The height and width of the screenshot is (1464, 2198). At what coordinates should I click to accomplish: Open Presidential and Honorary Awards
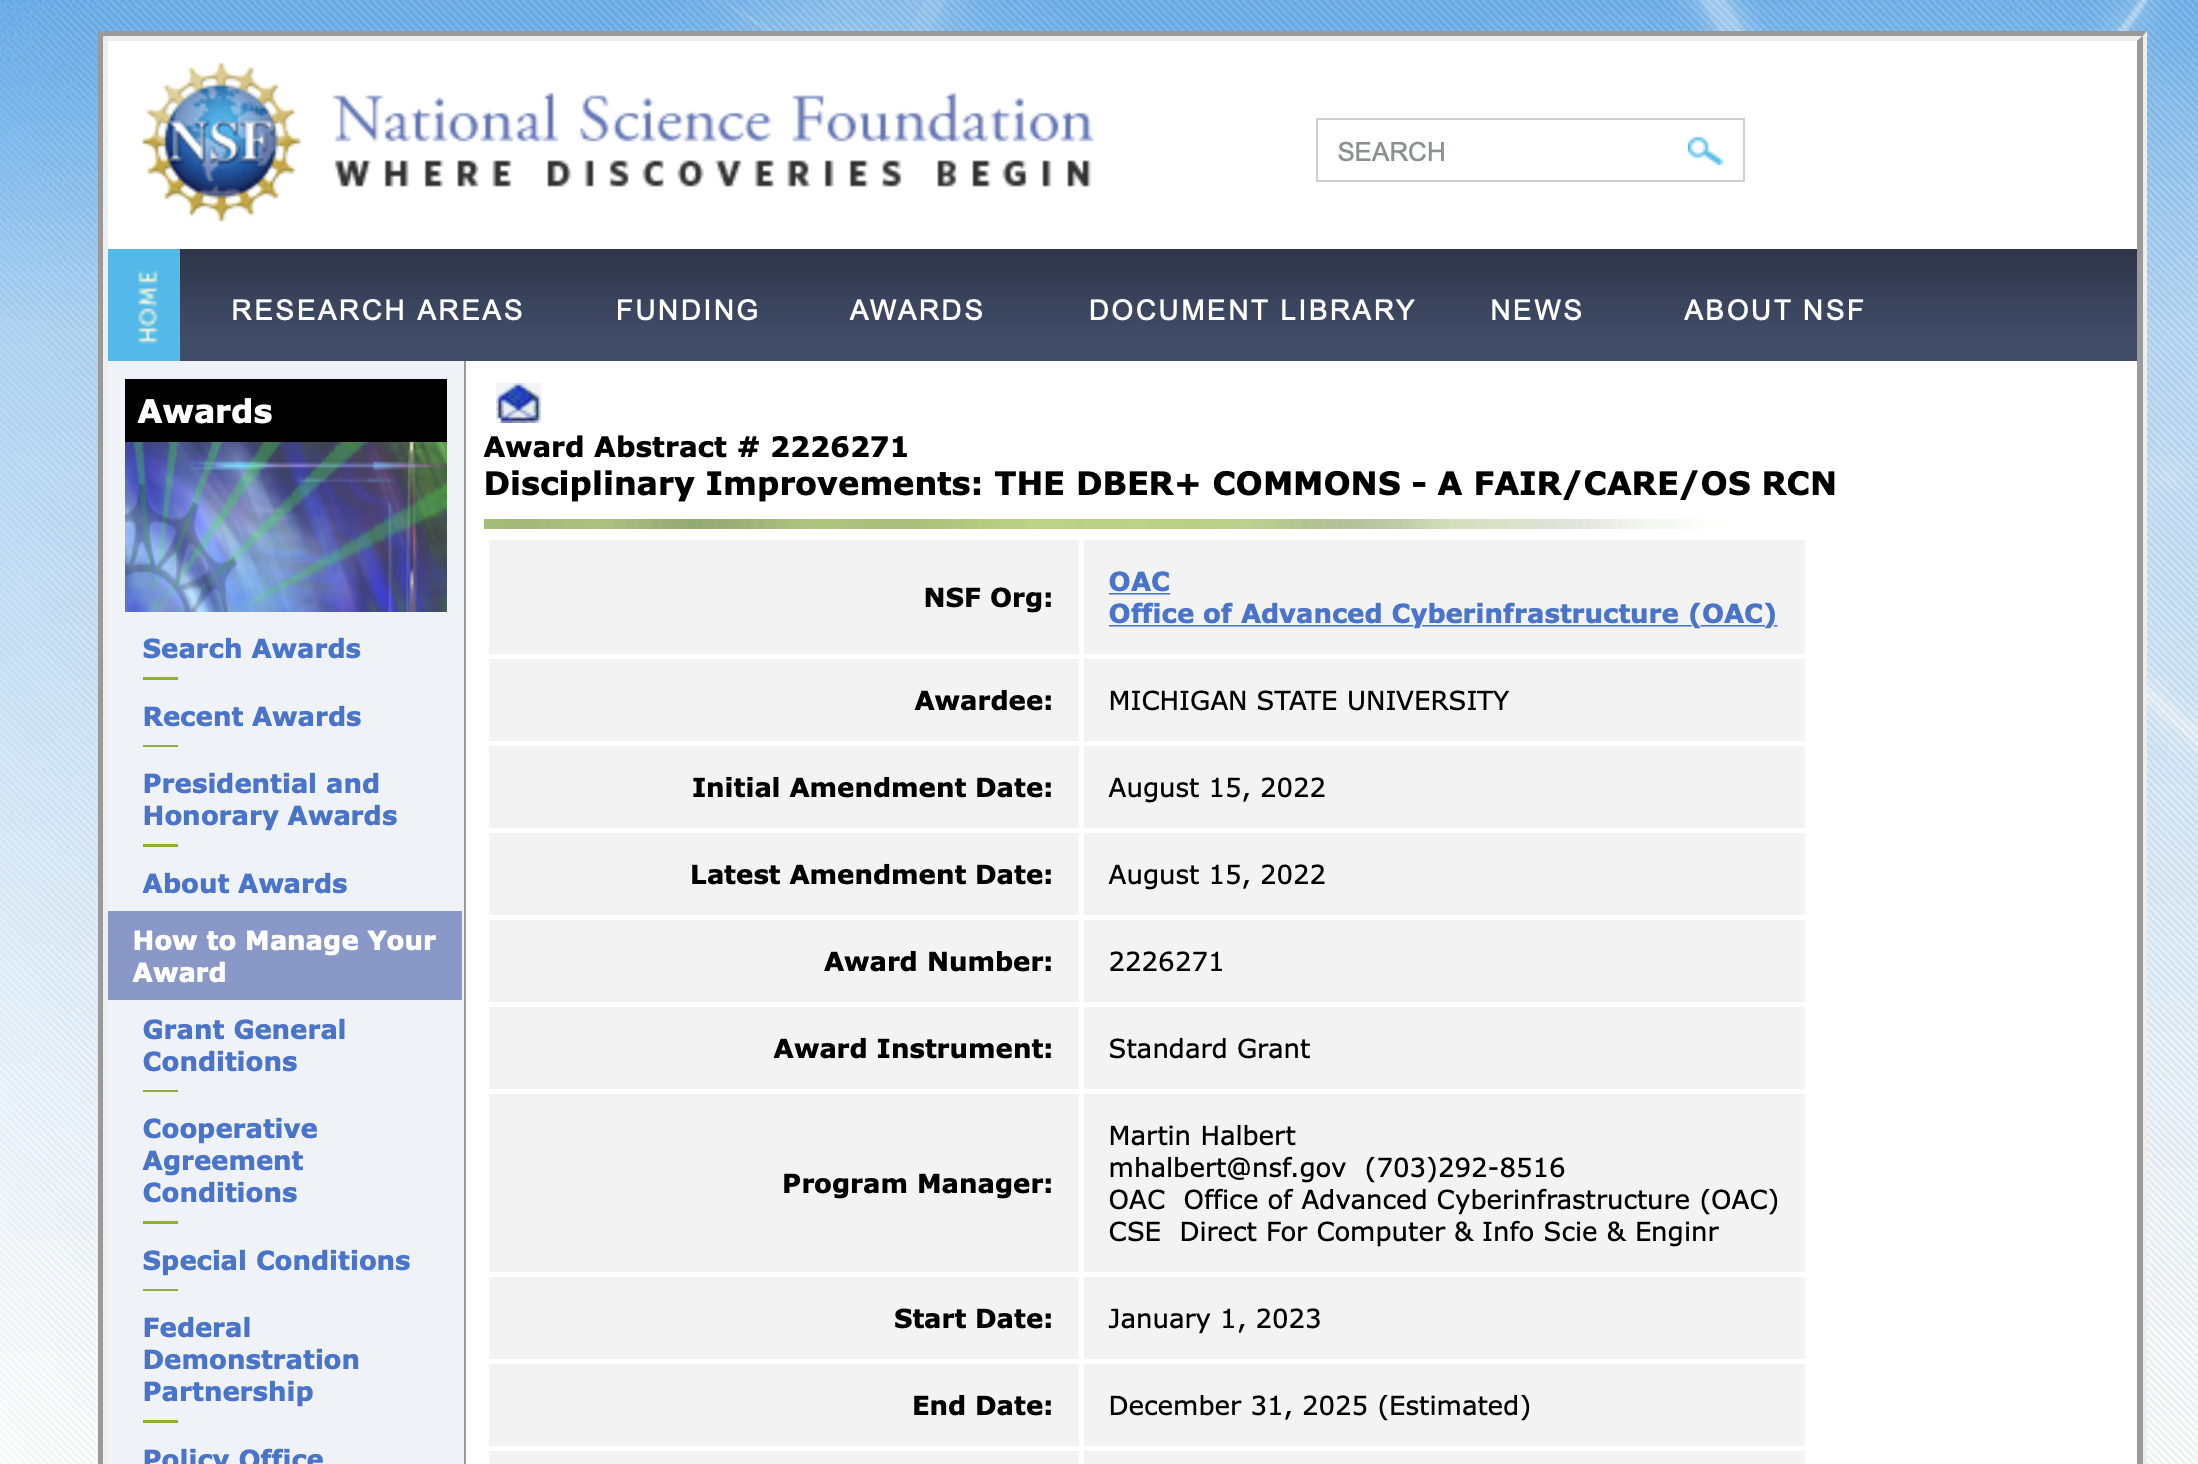[271, 799]
